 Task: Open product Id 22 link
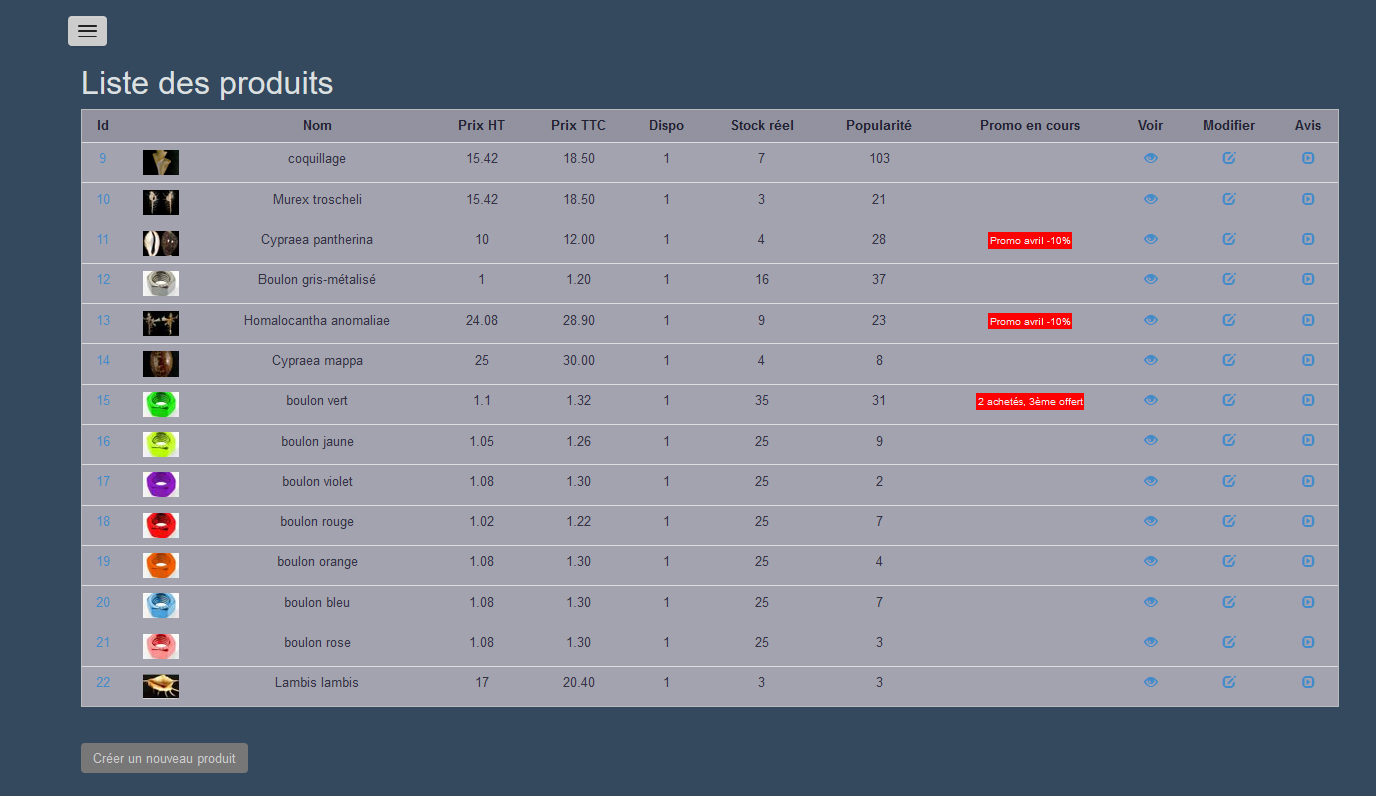103,682
